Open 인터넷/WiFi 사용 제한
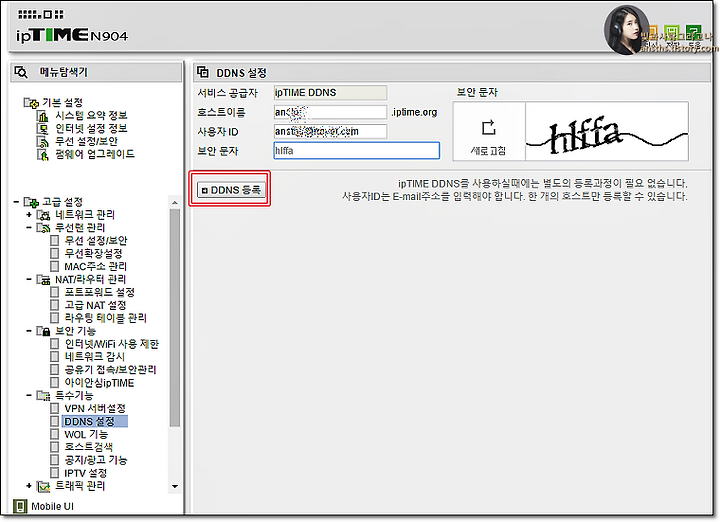Screen dimensions: 720x522 112,344
